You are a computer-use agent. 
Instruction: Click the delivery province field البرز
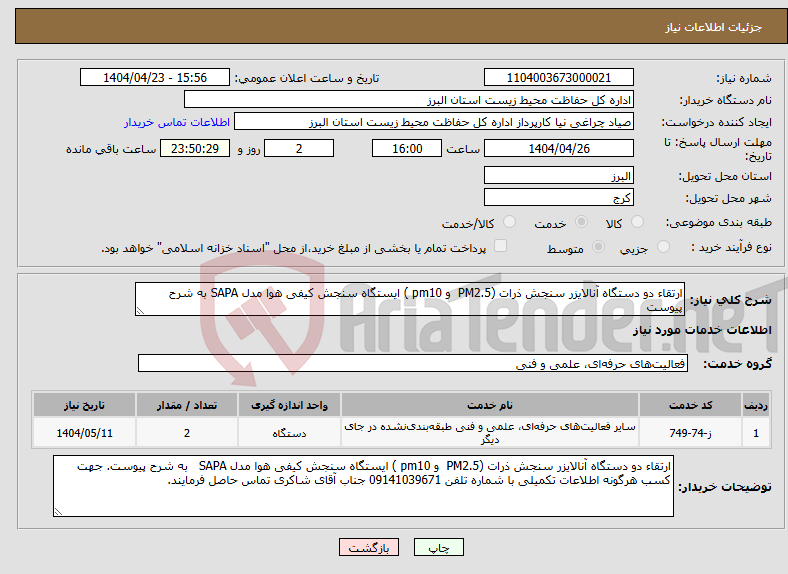[x=558, y=175]
